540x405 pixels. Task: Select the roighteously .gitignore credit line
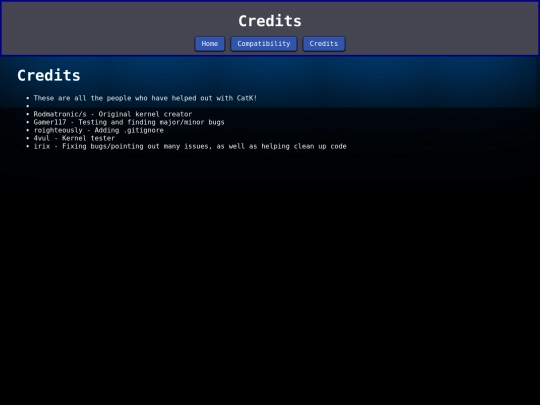click(x=98, y=130)
